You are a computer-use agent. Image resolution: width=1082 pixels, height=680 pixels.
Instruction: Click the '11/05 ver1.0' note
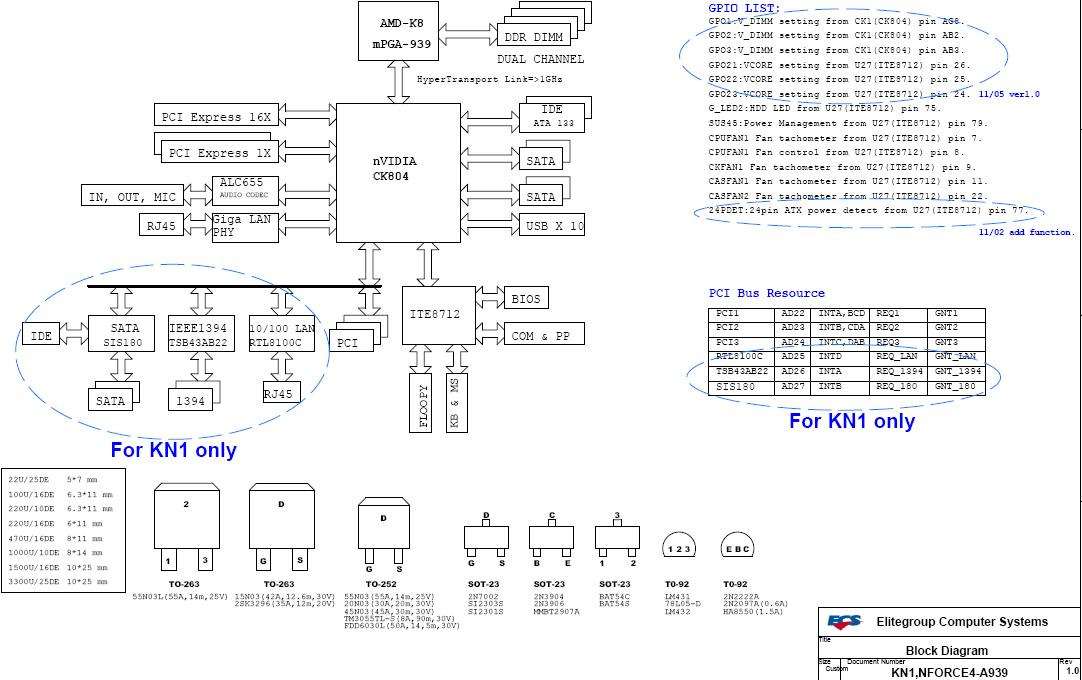pyautogui.click(x=1009, y=94)
